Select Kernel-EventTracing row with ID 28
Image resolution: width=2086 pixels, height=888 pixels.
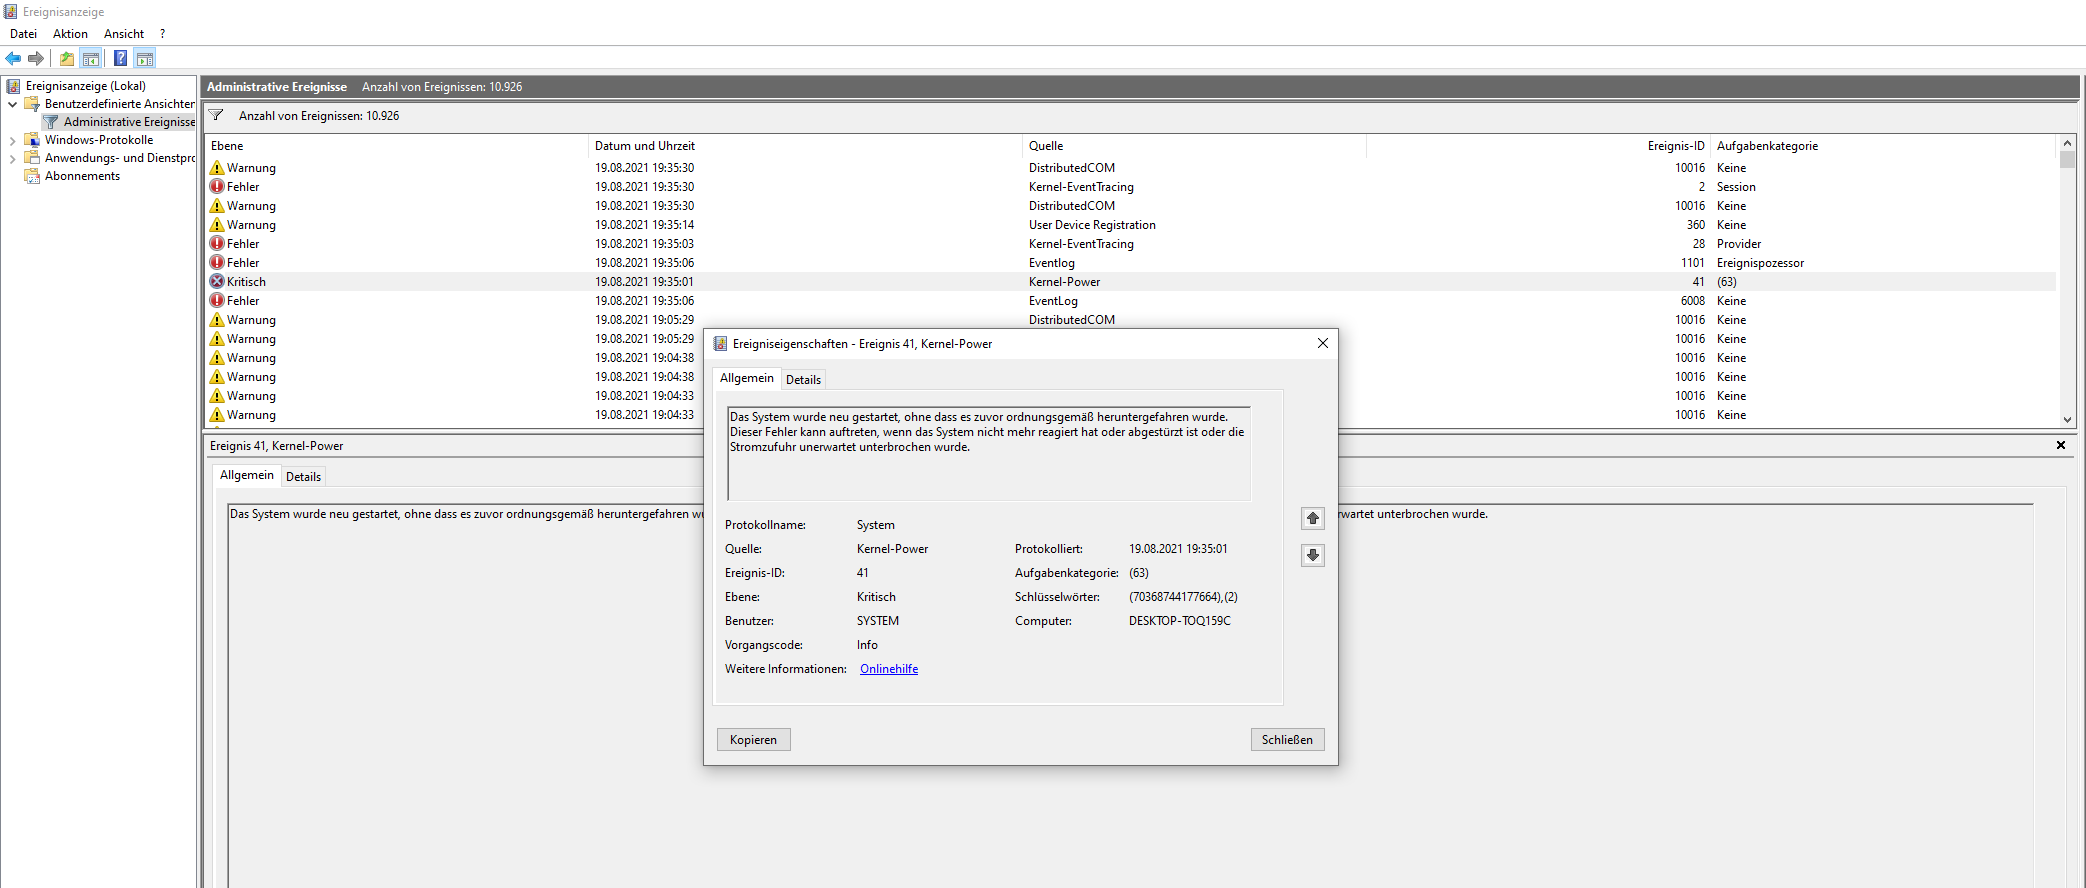click(x=1131, y=244)
